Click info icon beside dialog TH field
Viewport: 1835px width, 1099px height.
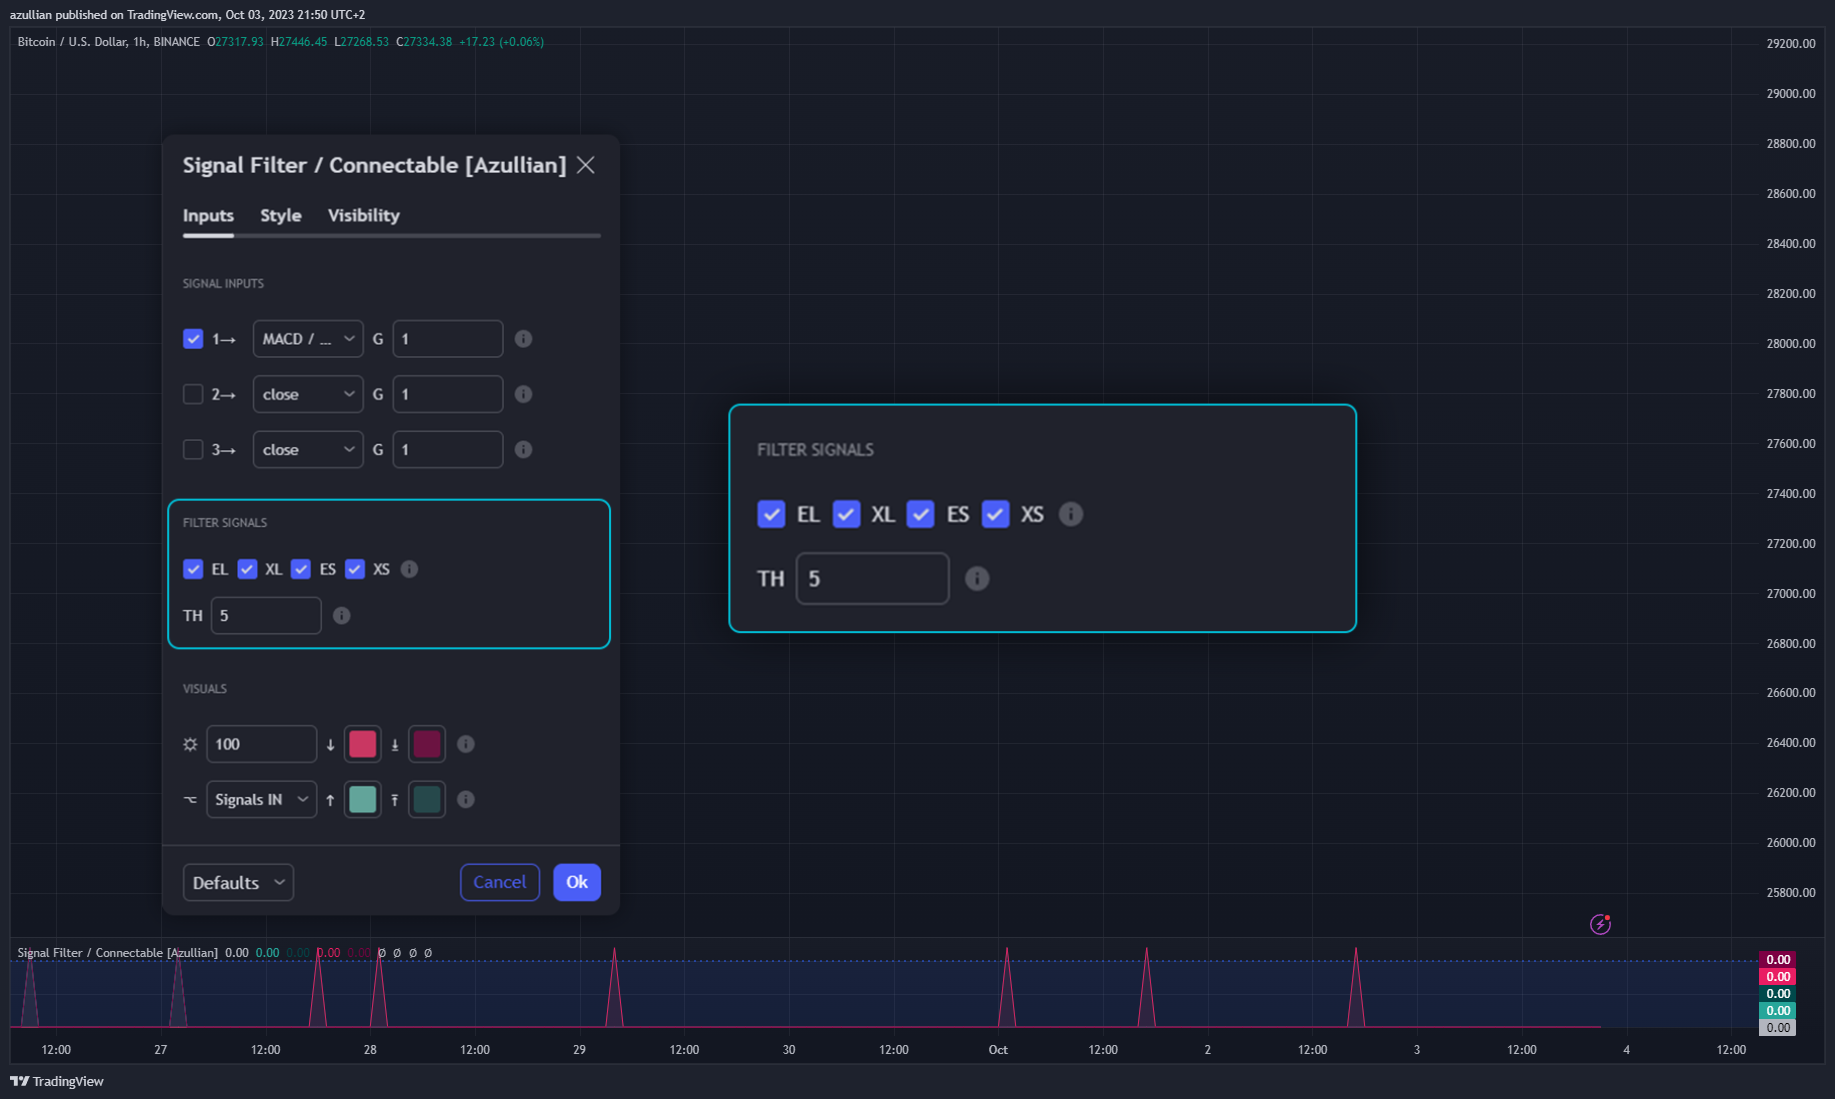341,615
